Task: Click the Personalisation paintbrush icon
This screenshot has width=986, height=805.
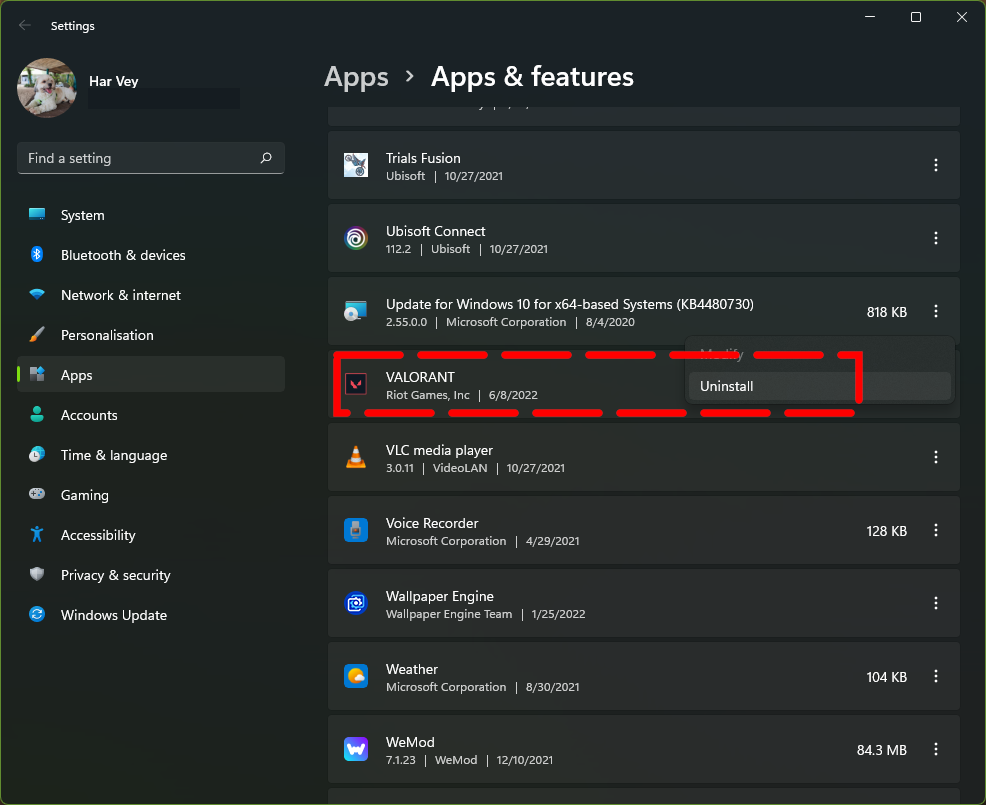Action: tap(37, 335)
